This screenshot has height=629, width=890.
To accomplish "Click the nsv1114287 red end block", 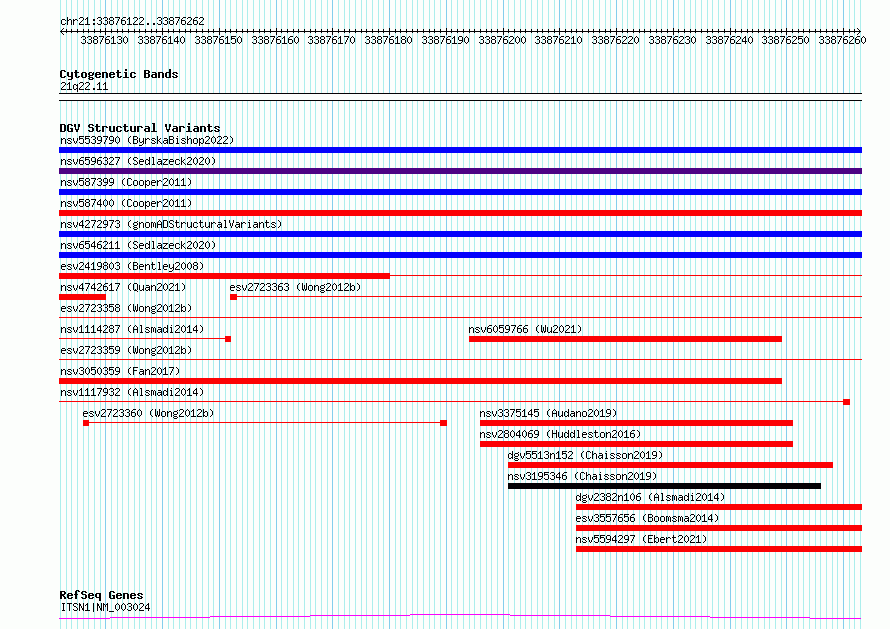I will [228, 339].
